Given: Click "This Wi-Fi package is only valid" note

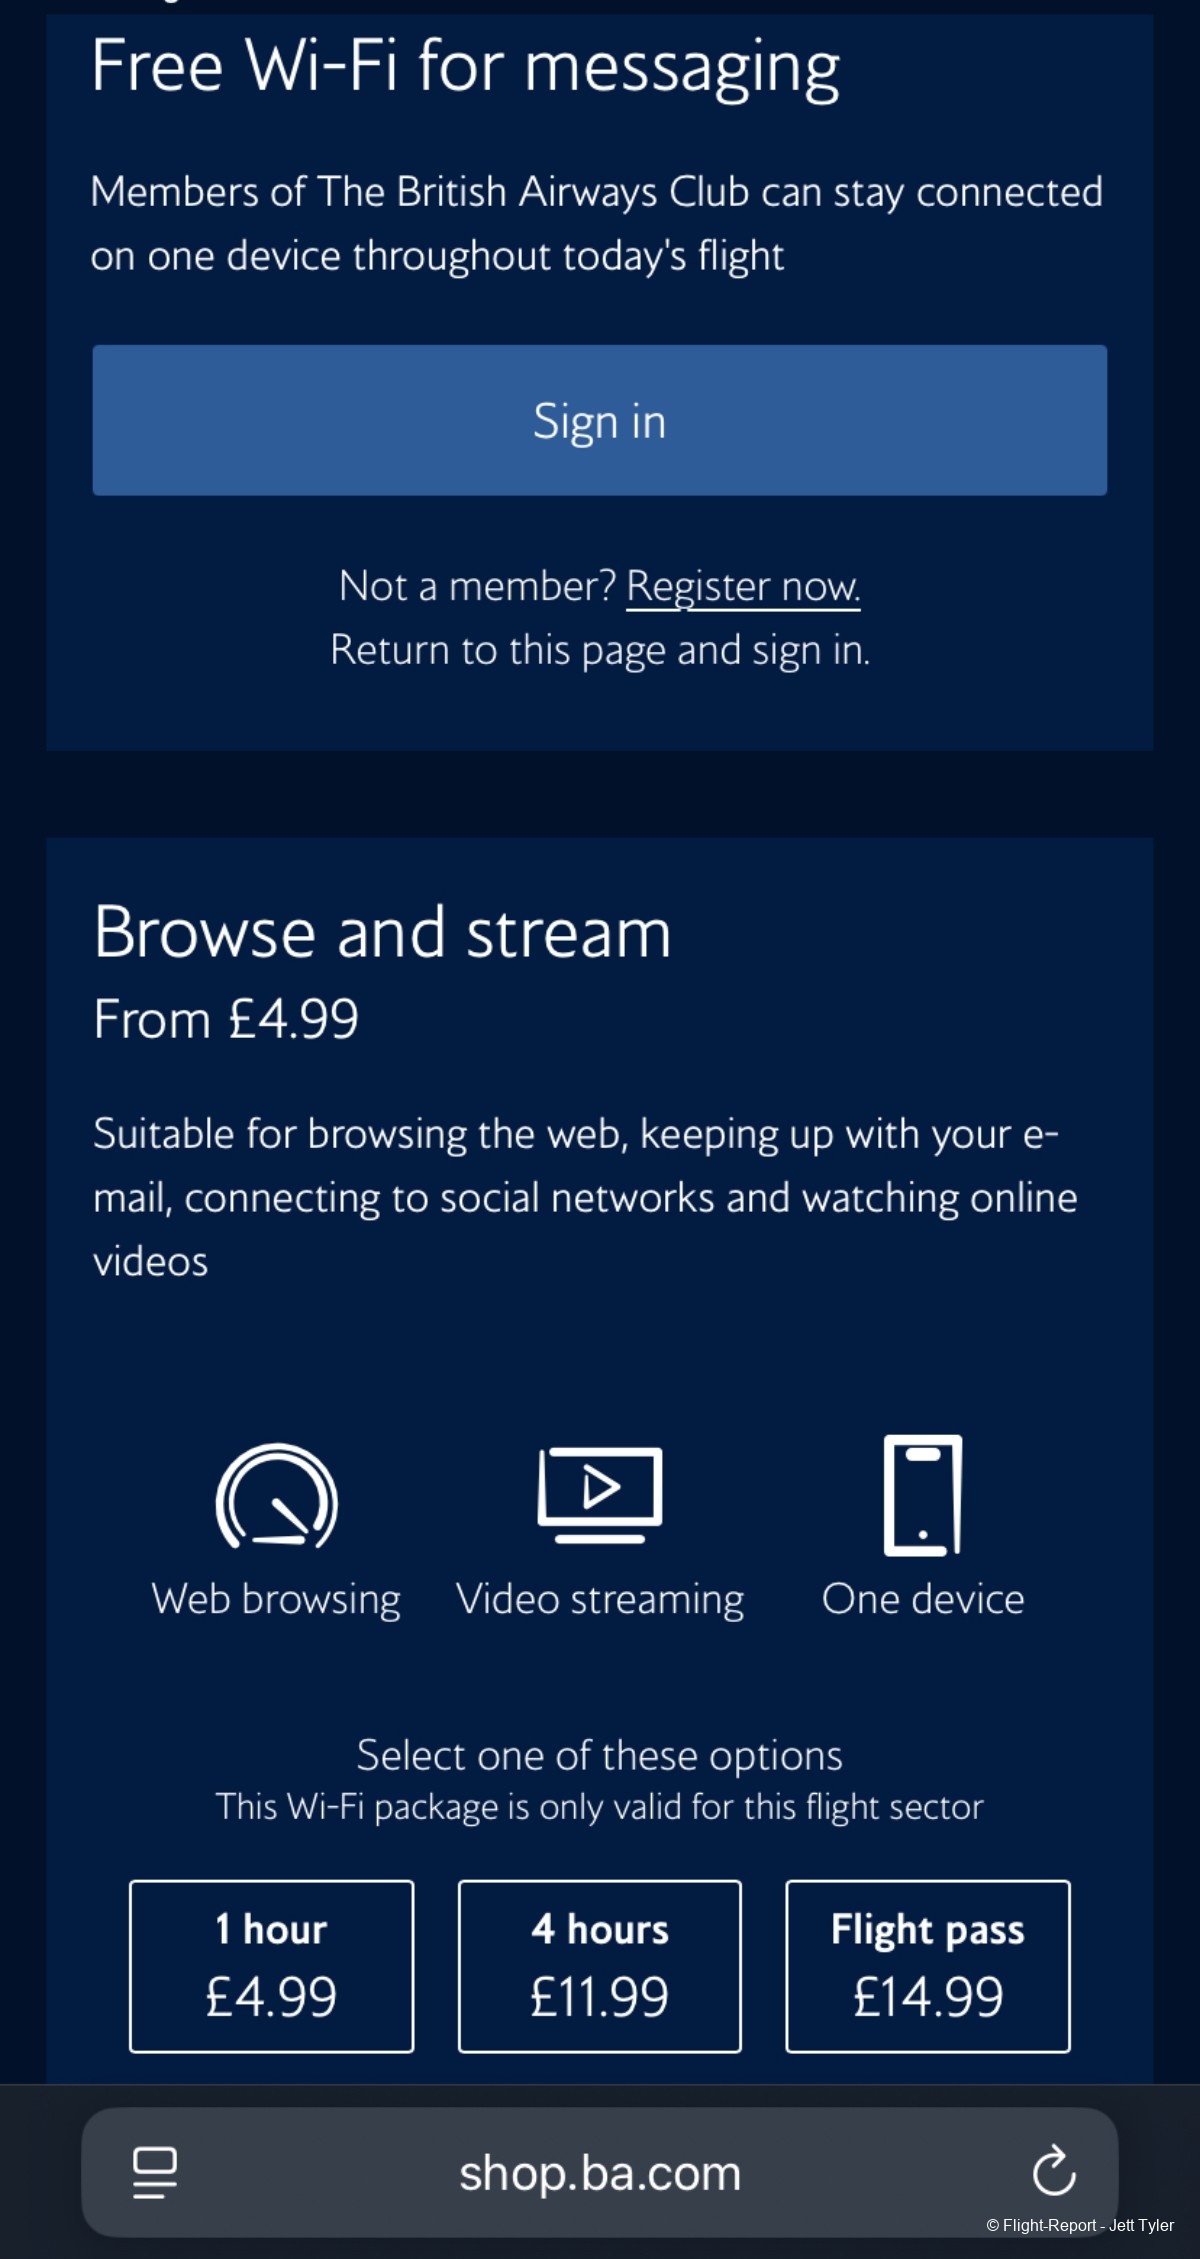Looking at the screenshot, I should (x=600, y=1807).
